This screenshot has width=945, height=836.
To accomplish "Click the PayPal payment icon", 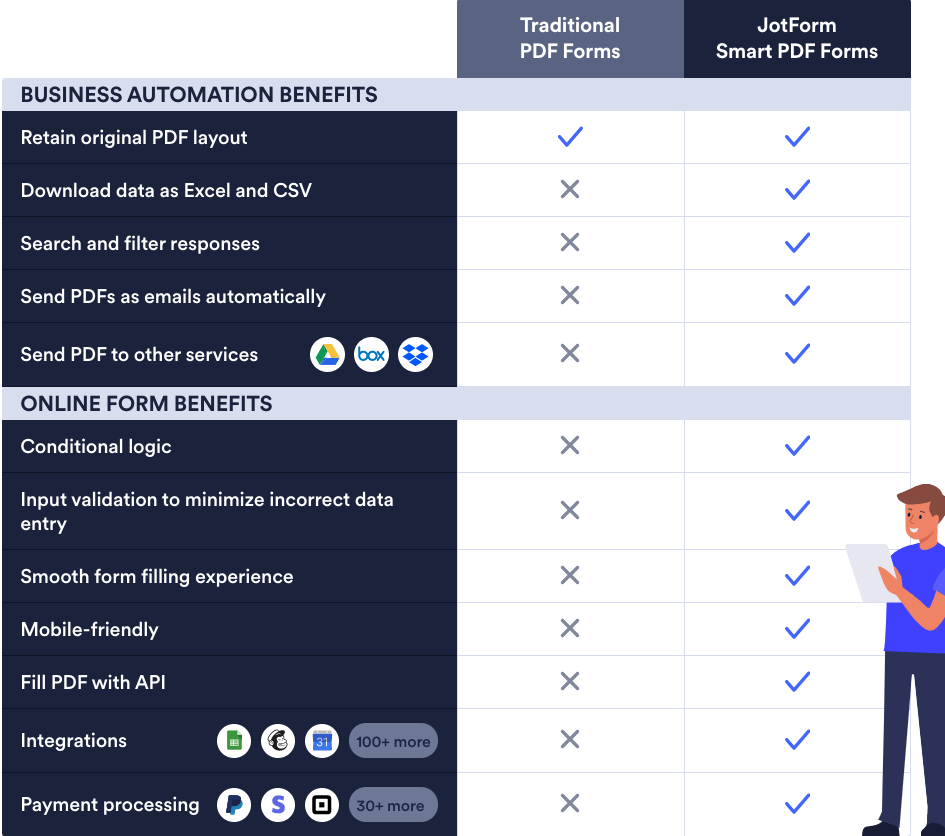I will pyautogui.click(x=234, y=805).
